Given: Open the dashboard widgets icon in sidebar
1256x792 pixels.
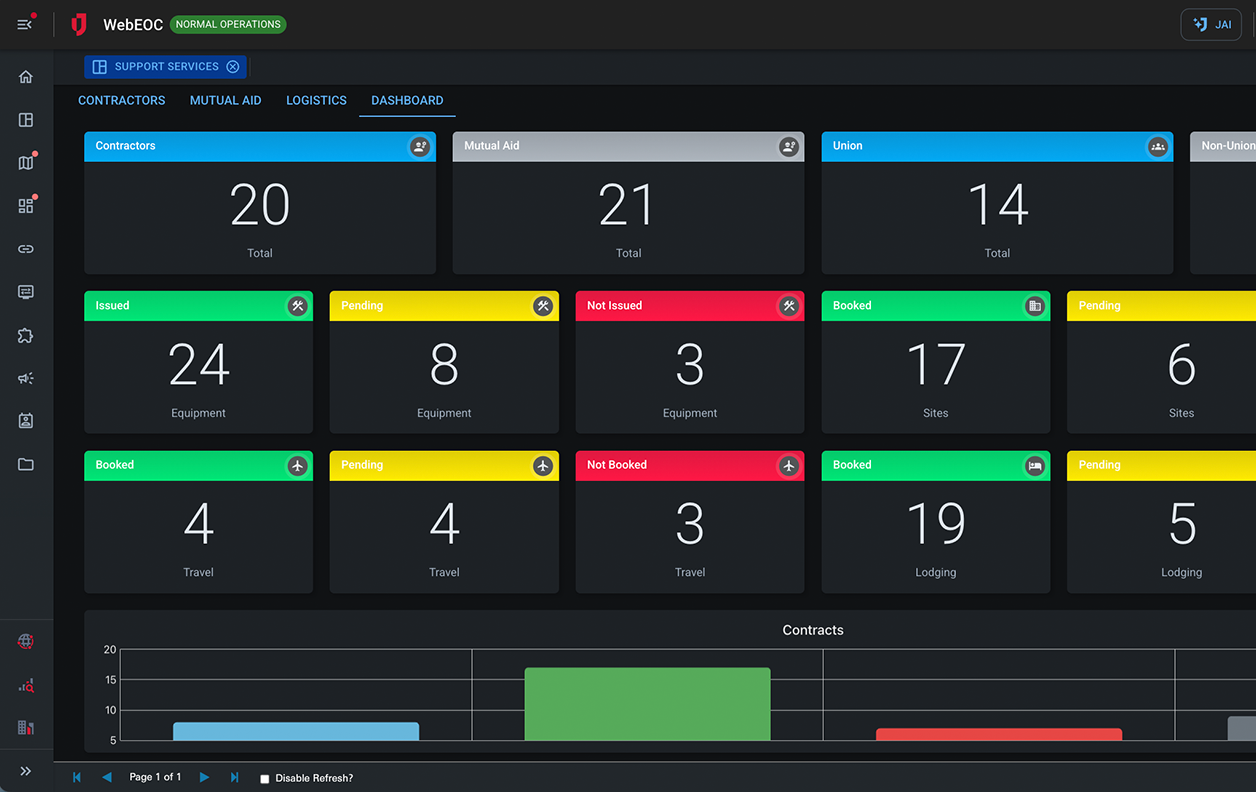Looking at the screenshot, I should (x=26, y=206).
